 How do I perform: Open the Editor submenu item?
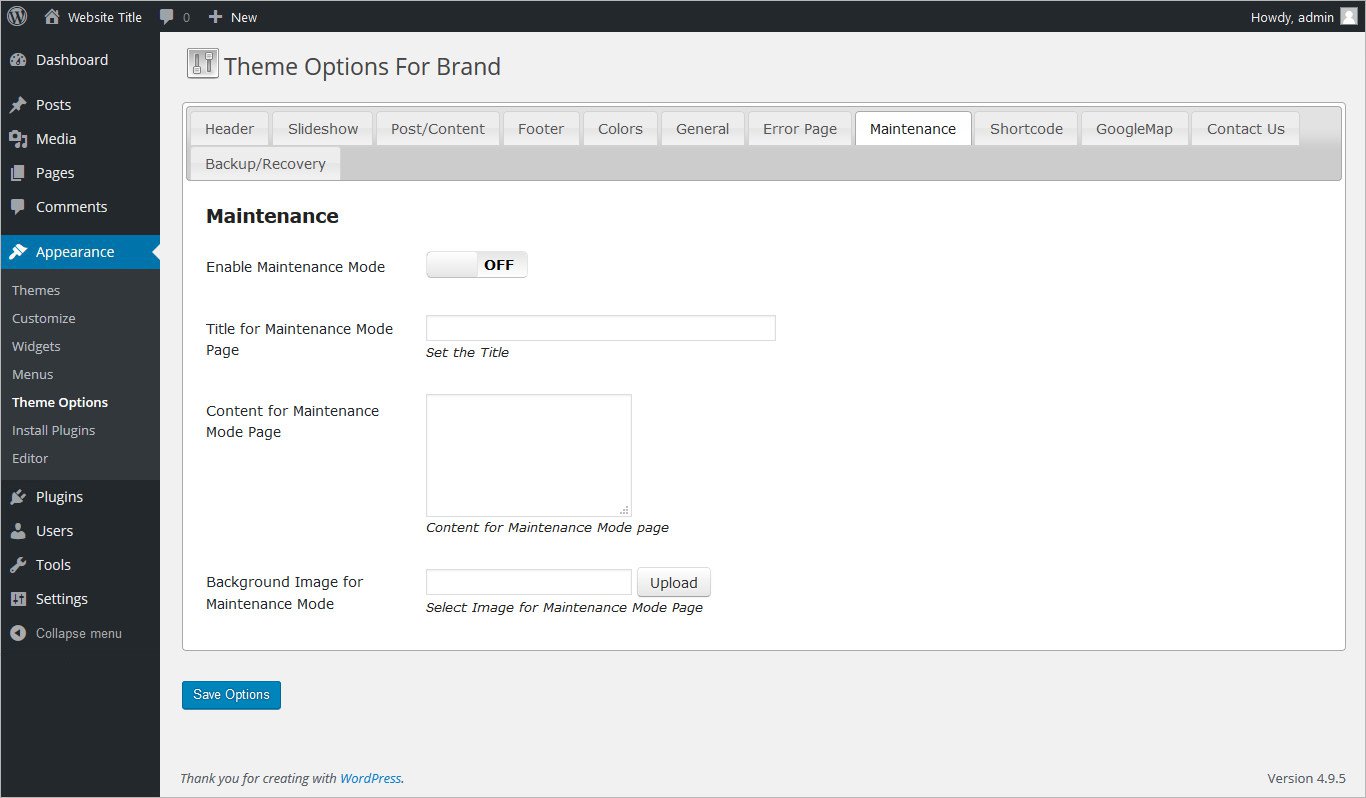tap(30, 458)
